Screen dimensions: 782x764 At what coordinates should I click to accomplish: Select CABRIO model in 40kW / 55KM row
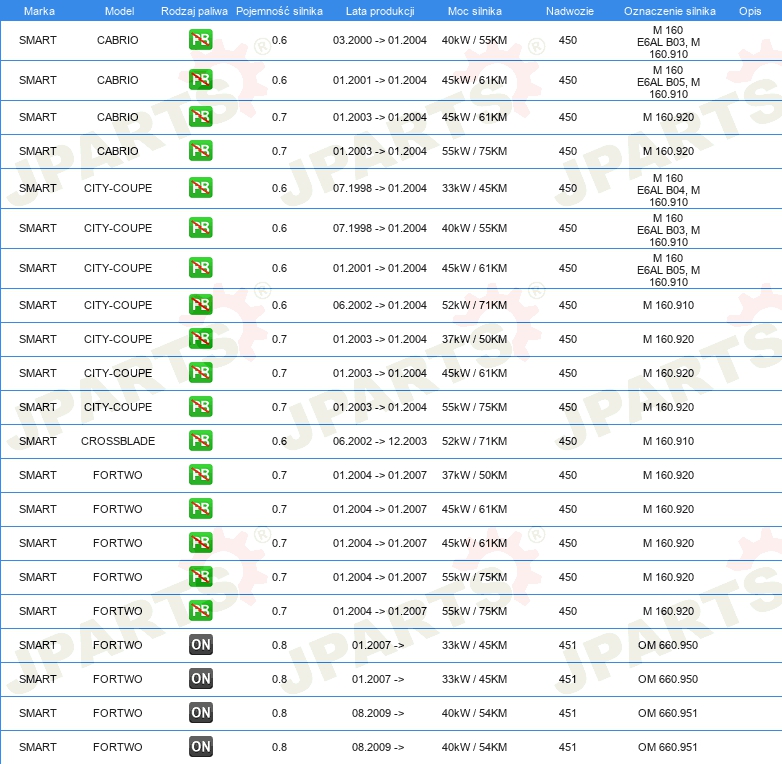click(x=118, y=40)
